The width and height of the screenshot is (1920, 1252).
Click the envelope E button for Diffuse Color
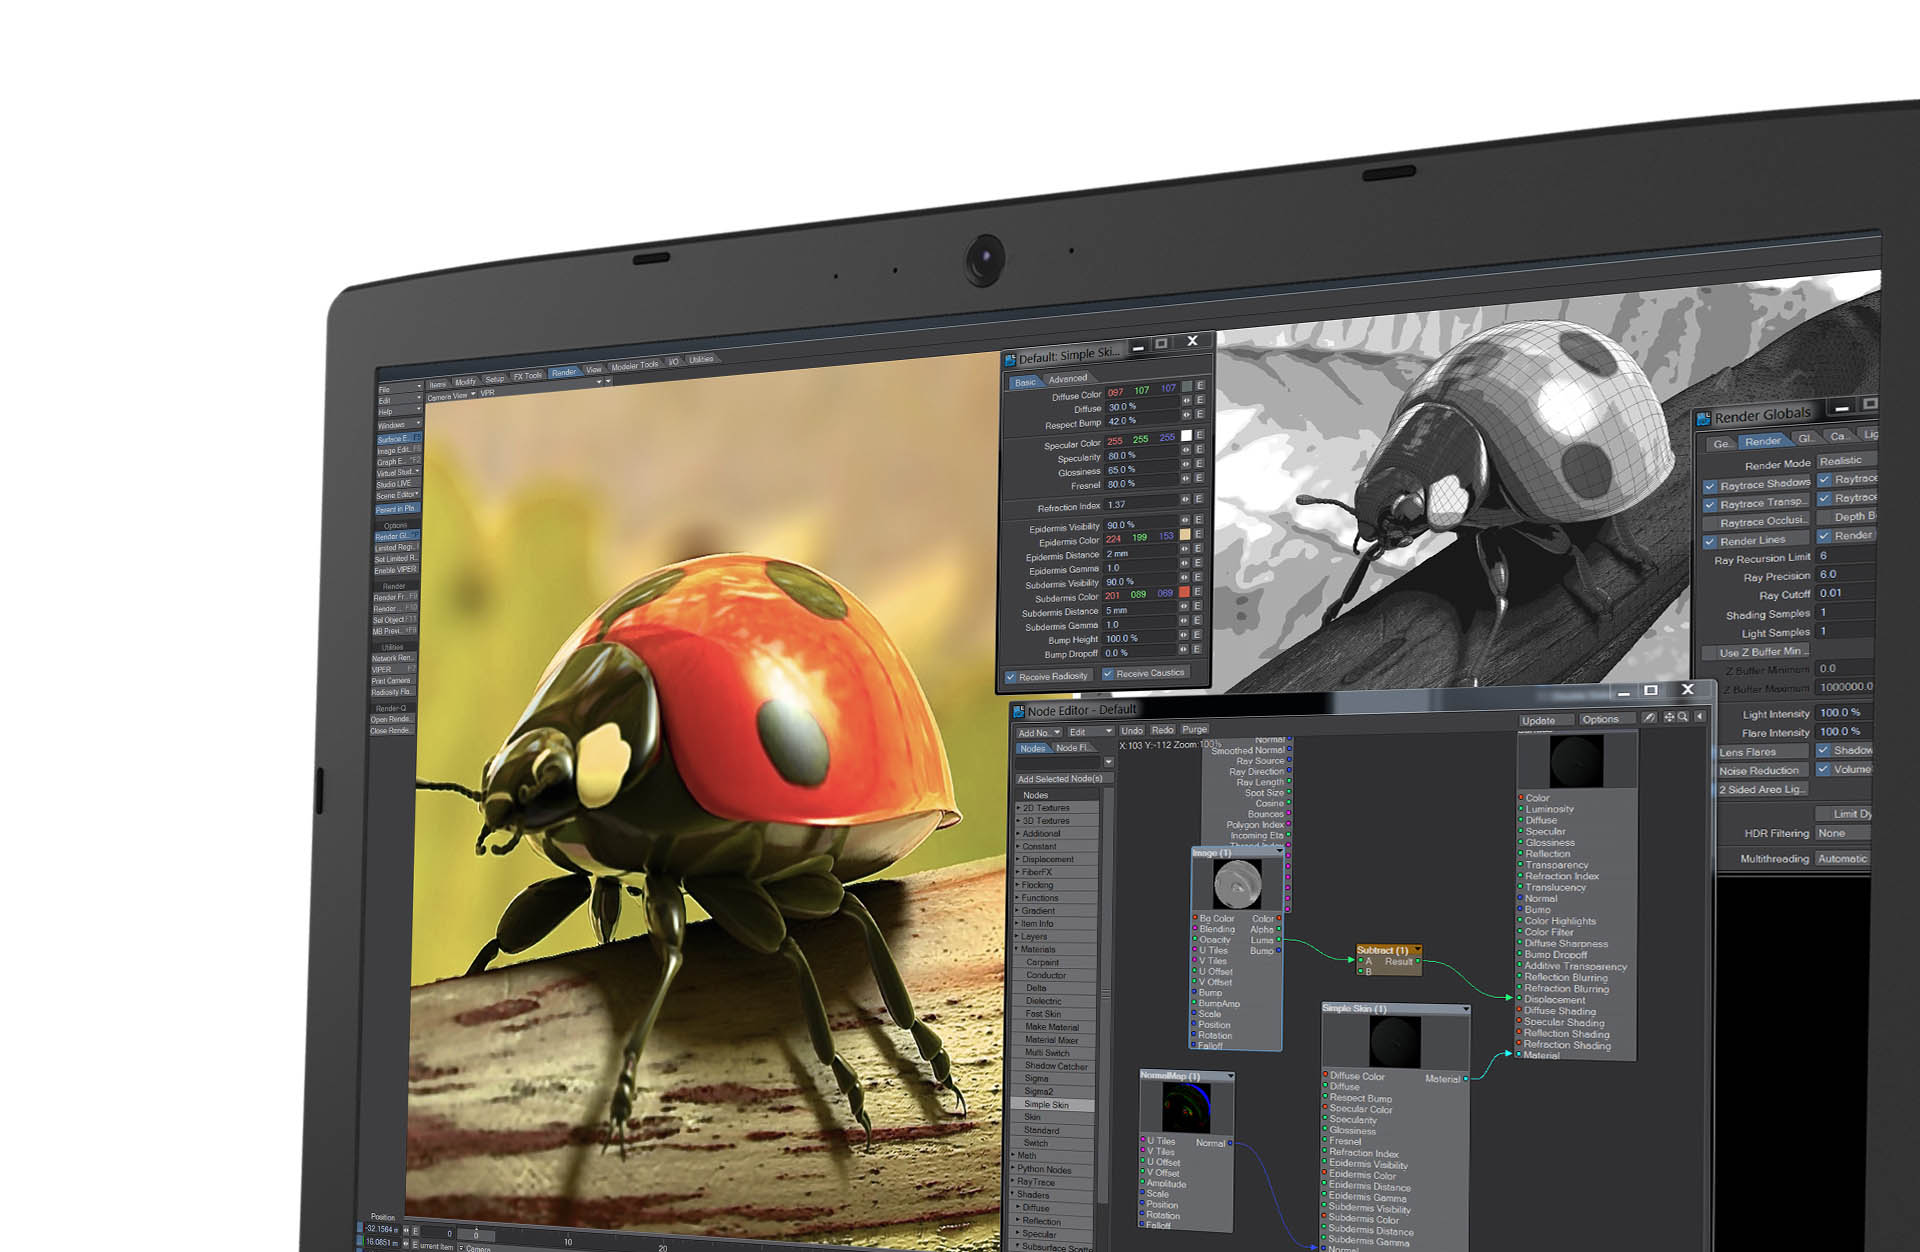(x=1200, y=386)
